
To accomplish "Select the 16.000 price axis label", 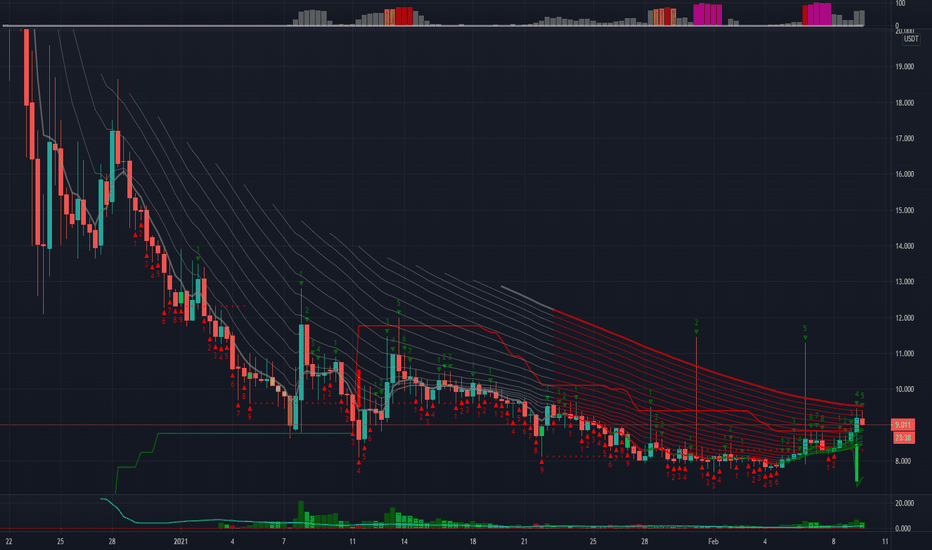I will coord(905,174).
